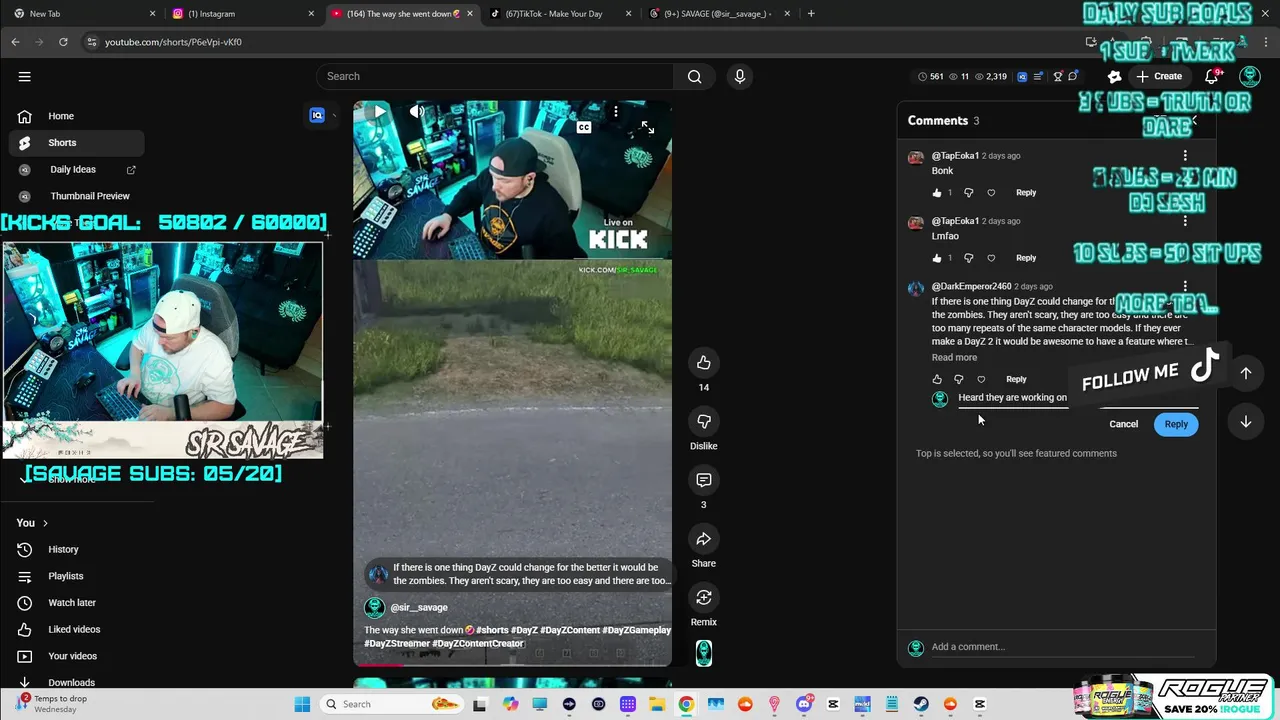
Task: Mute the short's volume
Action: (x=417, y=112)
